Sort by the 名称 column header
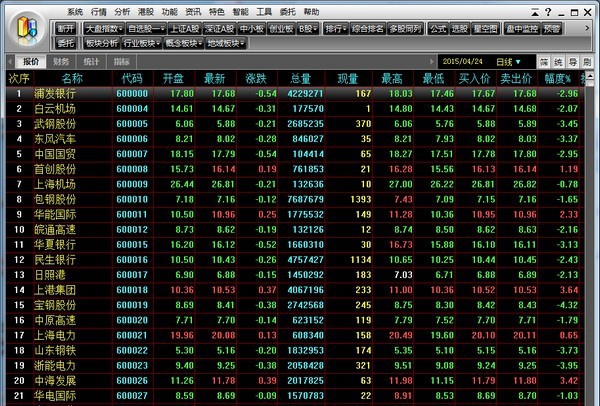This screenshot has width=600, height=406. click(72, 78)
